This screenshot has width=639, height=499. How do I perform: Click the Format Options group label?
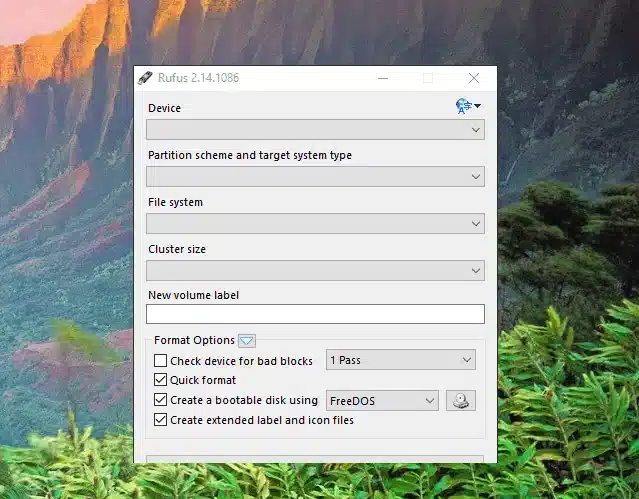tap(194, 340)
